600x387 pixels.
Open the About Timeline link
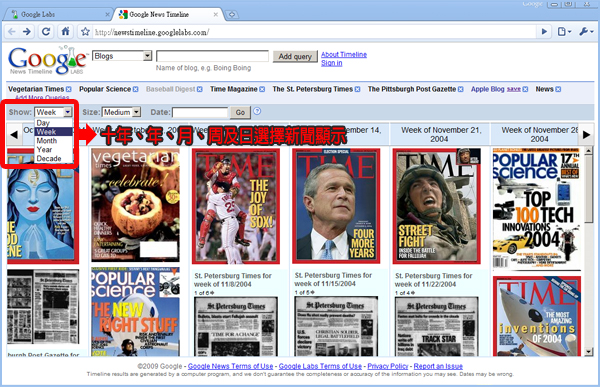344,55
